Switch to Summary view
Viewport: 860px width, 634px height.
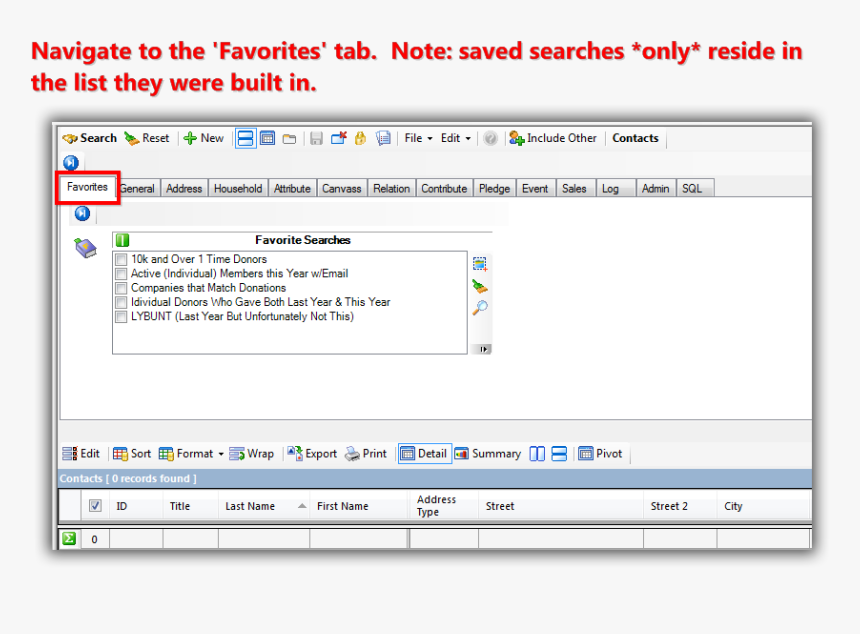(488, 454)
